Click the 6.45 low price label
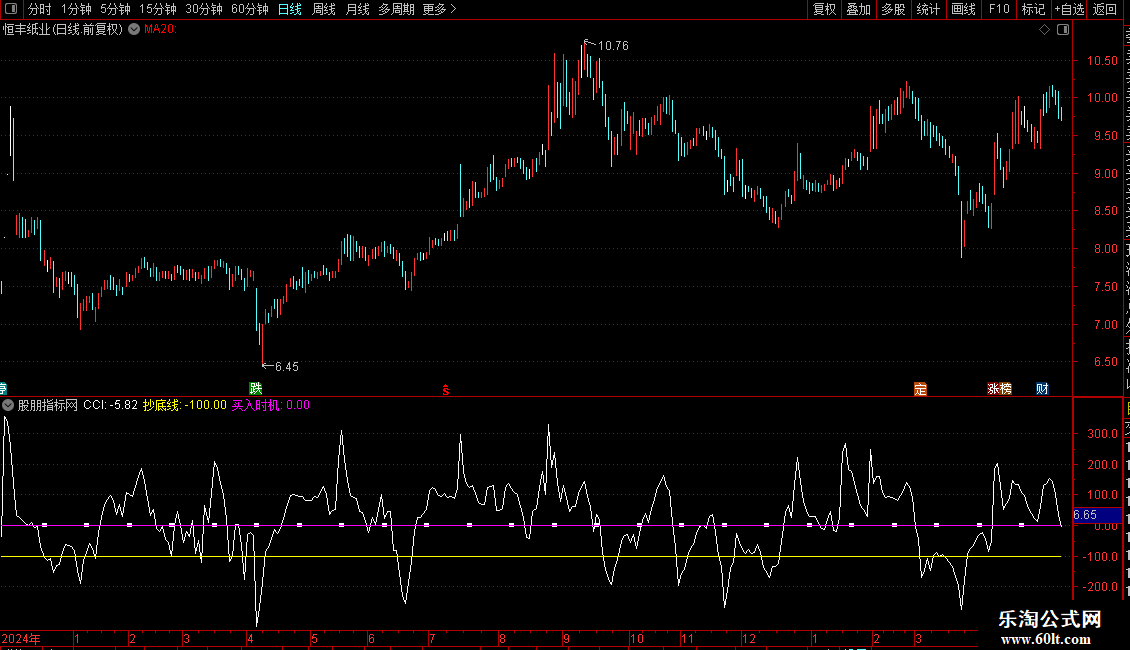 point(287,367)
